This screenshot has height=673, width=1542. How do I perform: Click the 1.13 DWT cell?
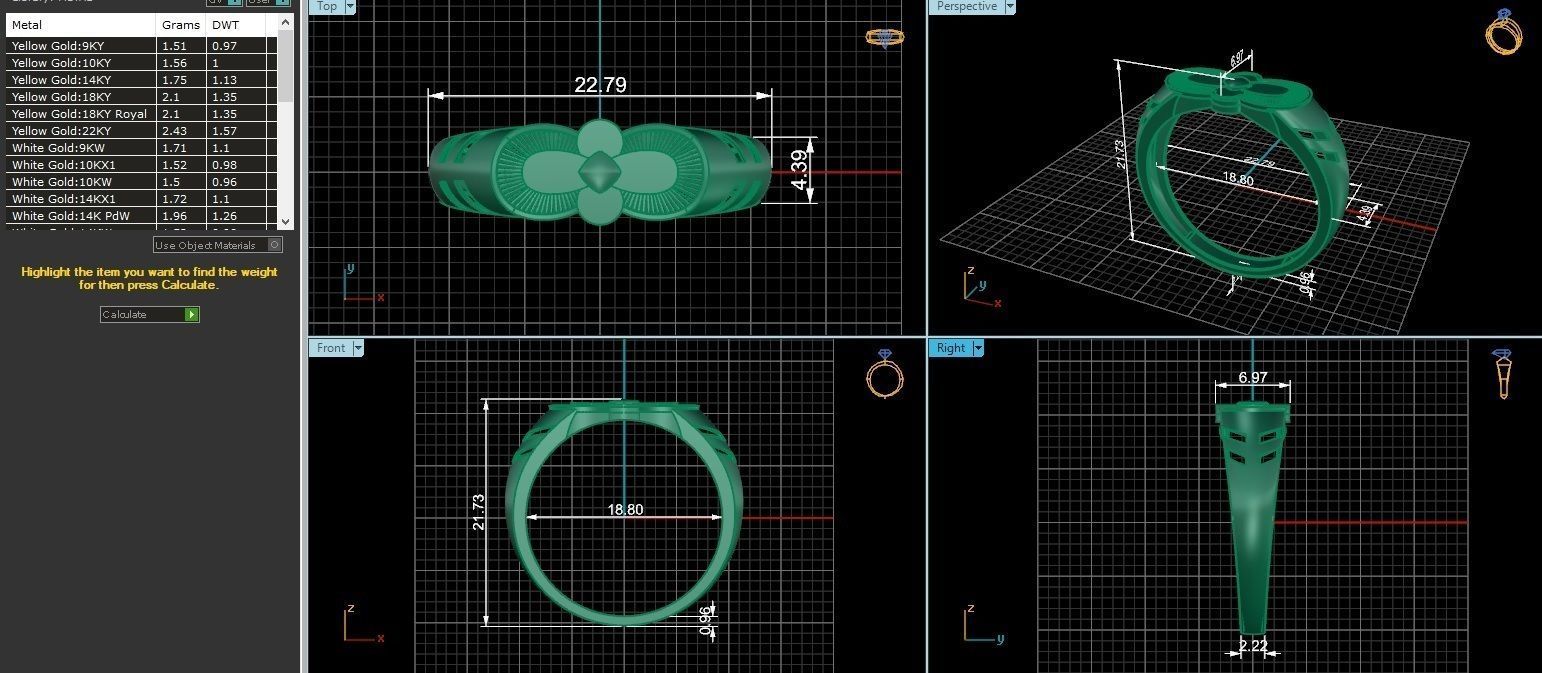pyautogui.click(x=236, y=80)
